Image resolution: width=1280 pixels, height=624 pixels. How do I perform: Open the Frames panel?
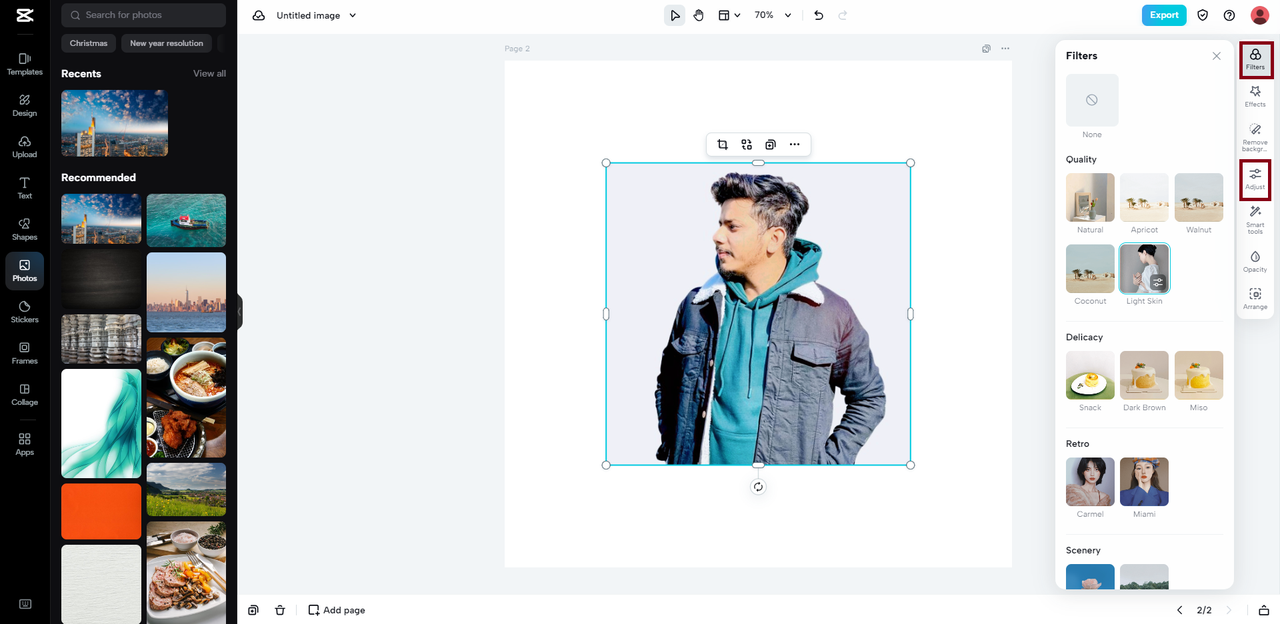25,353
